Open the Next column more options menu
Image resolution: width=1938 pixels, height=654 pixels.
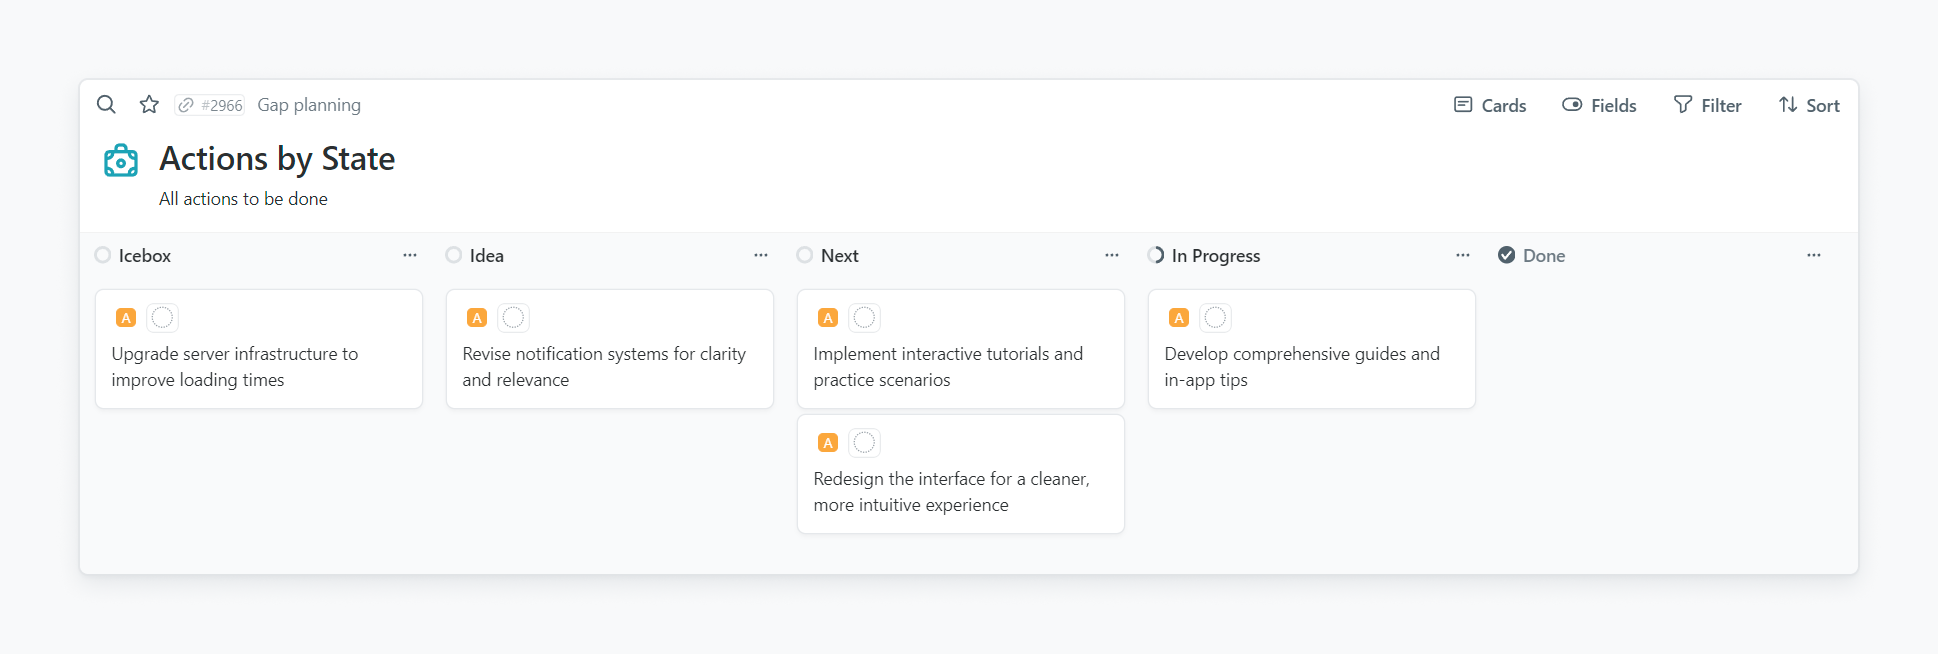tap(1112, 255)
